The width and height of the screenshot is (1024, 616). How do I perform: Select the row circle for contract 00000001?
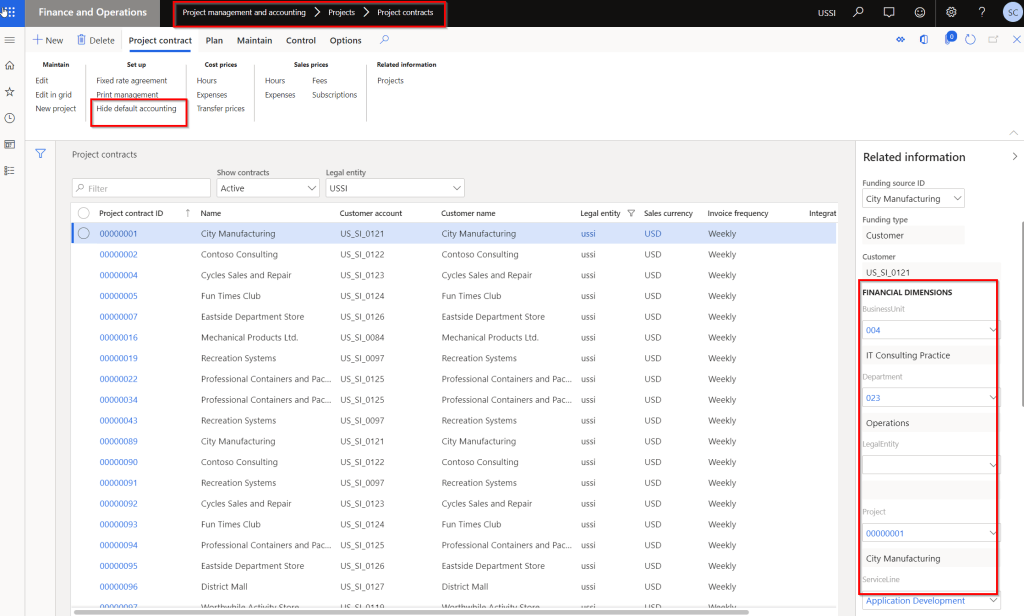[x=84, y=234]
